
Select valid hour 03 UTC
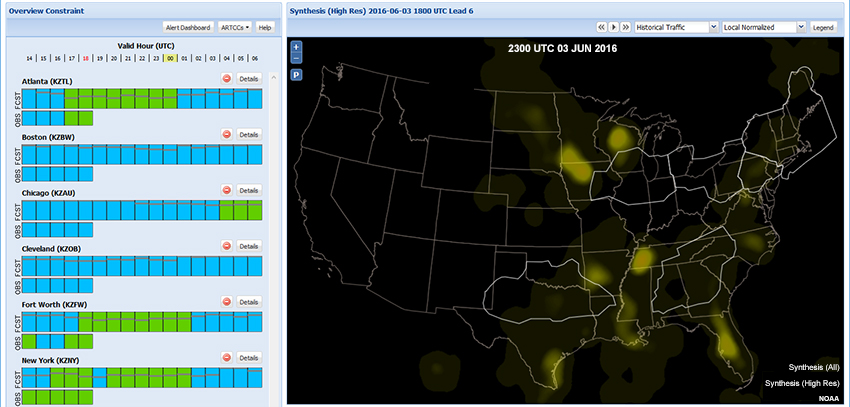point(212,59)
